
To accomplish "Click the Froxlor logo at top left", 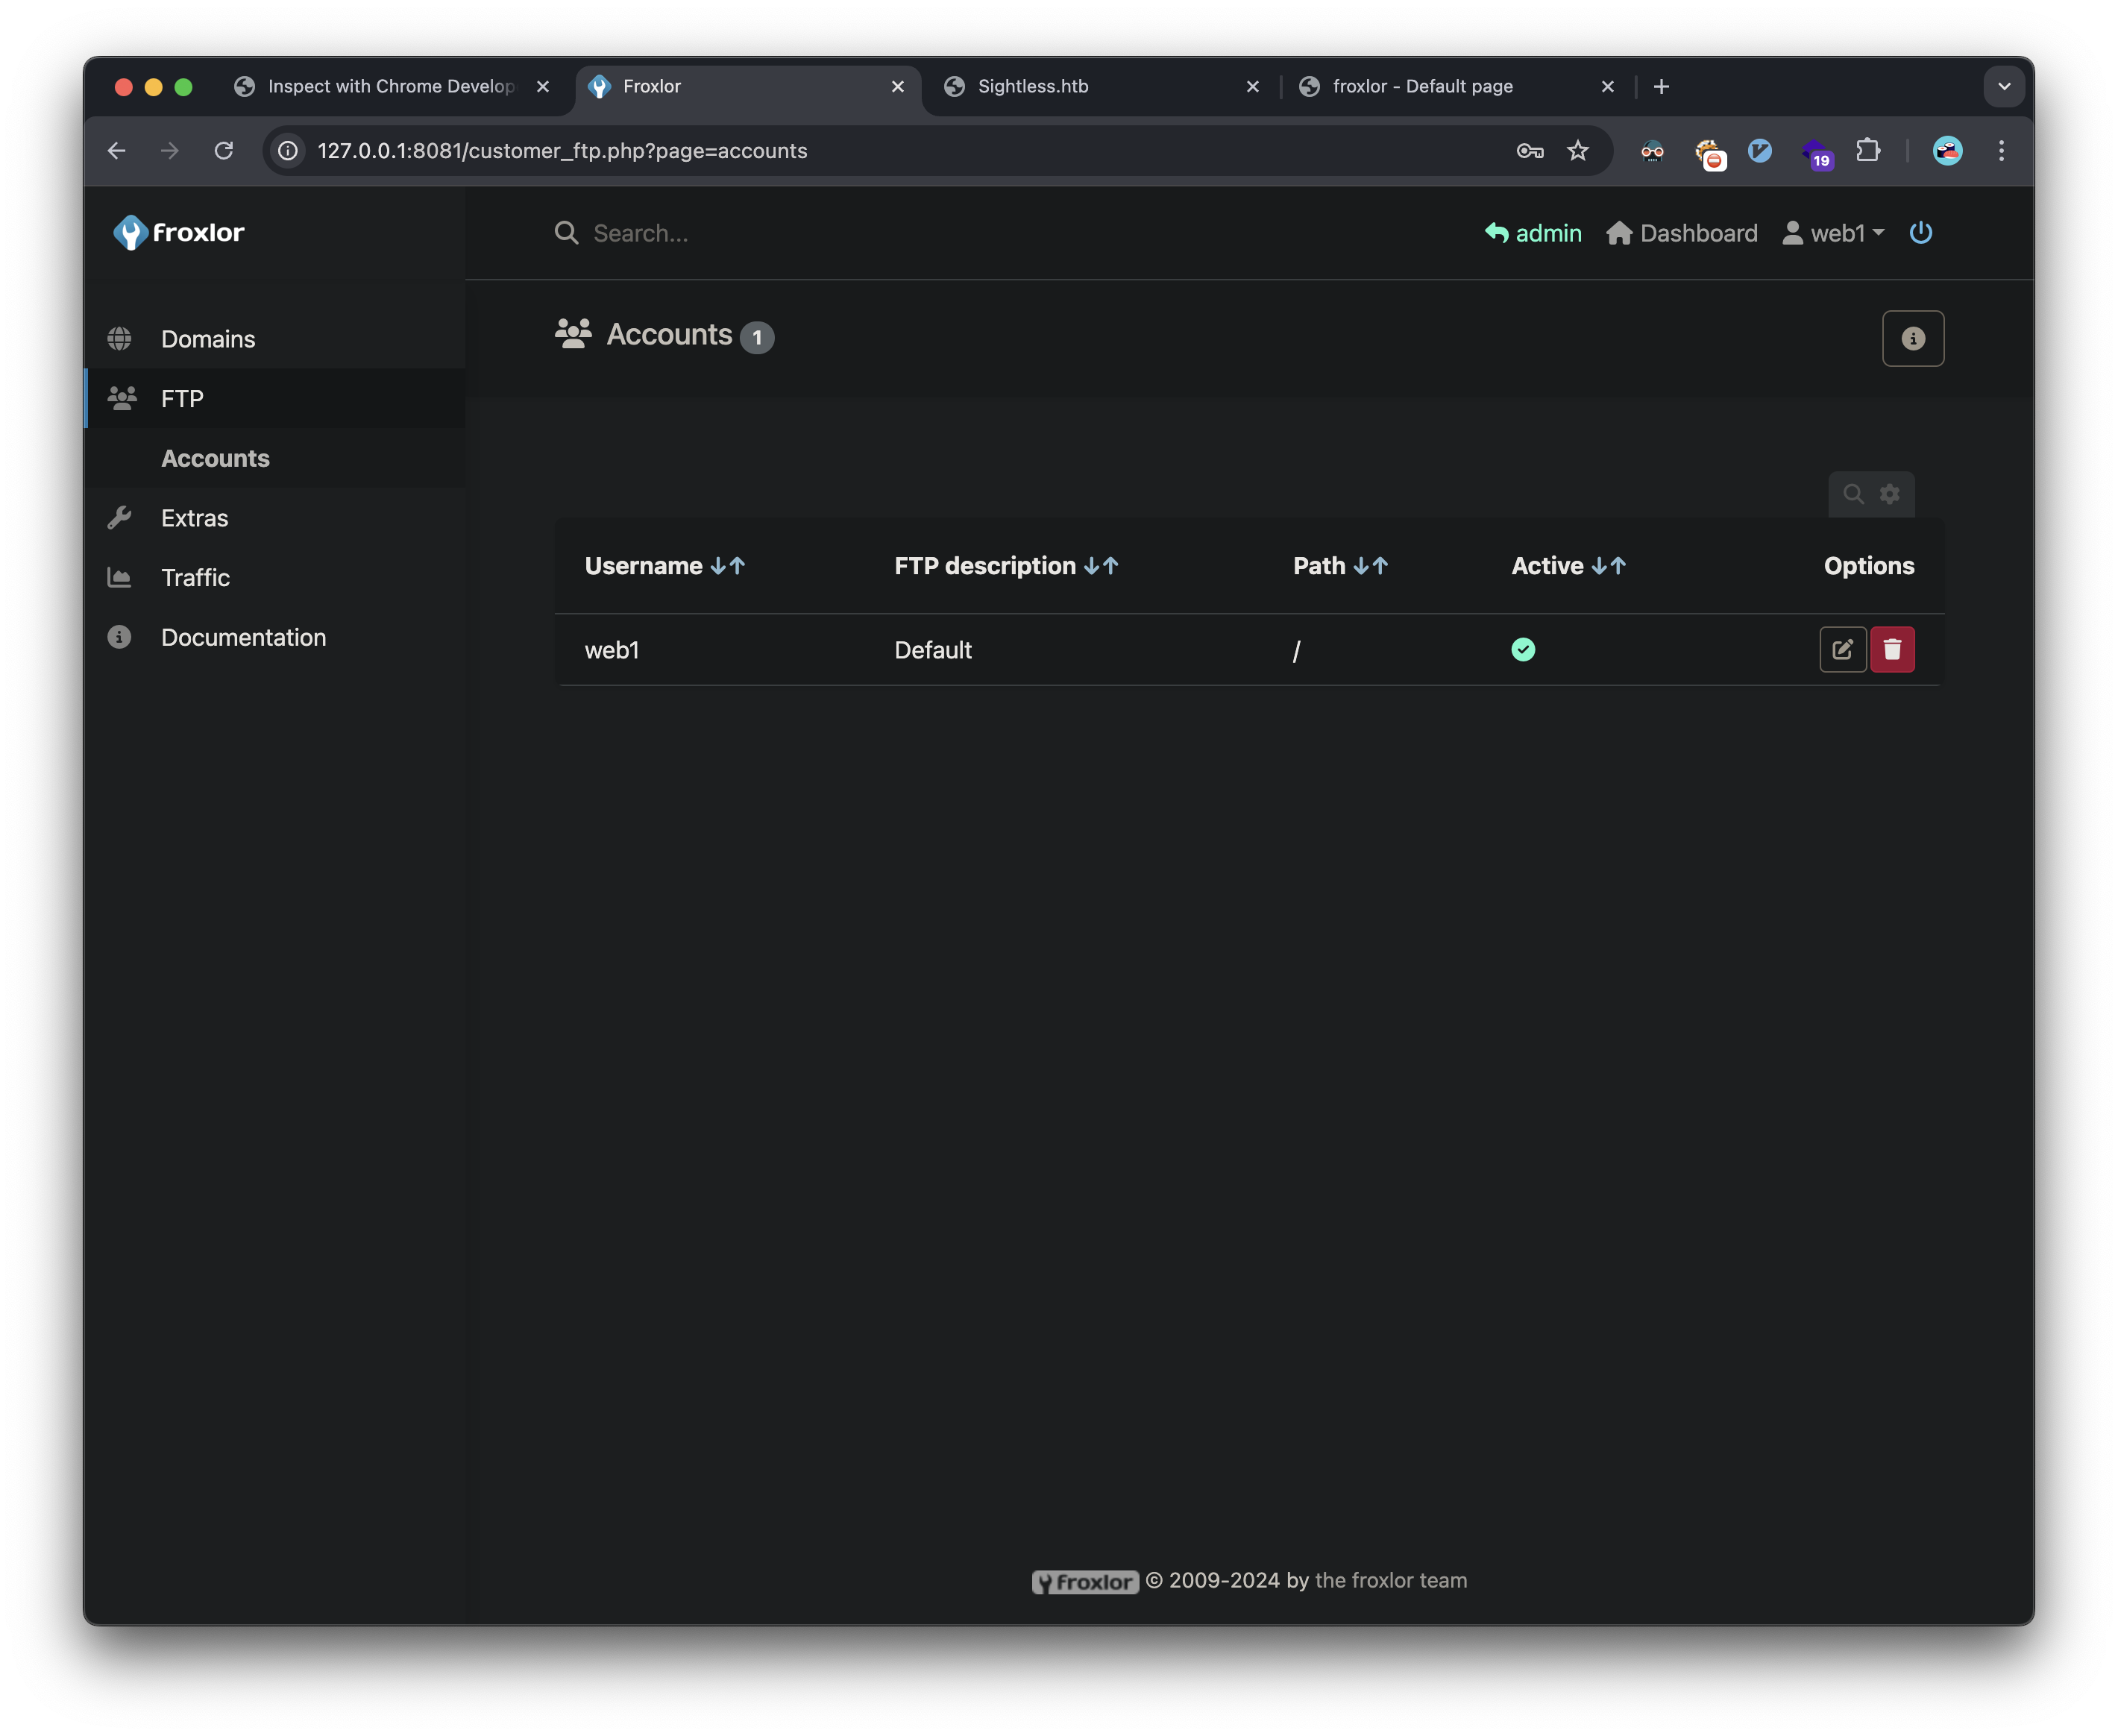I will coord(179,232).
